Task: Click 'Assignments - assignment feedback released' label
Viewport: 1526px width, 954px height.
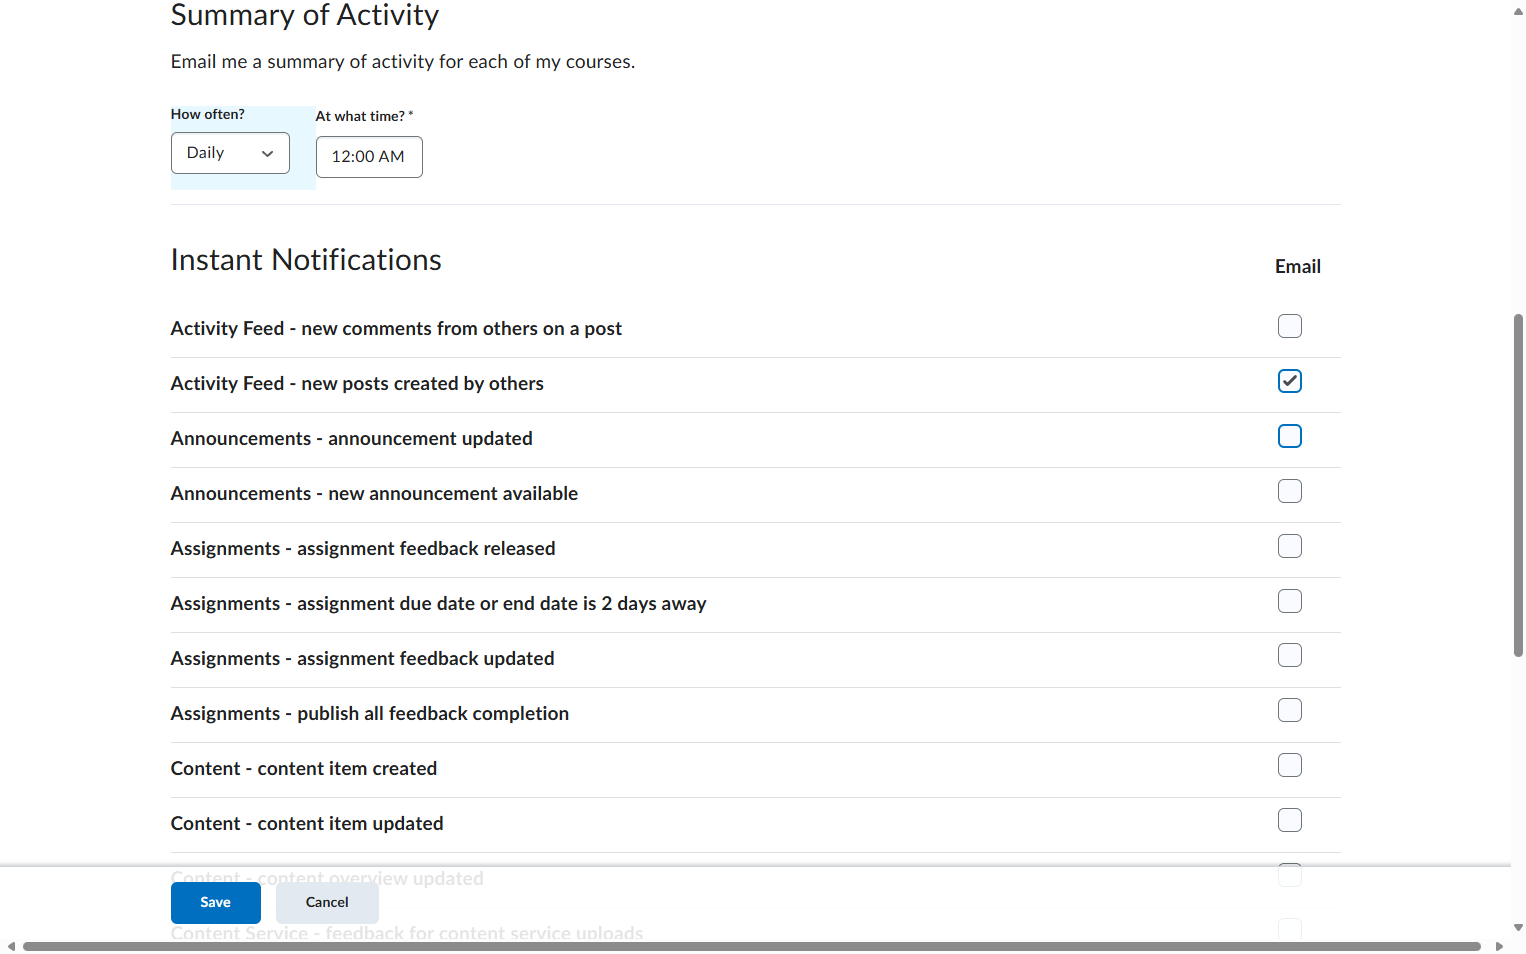Action: 363,549
